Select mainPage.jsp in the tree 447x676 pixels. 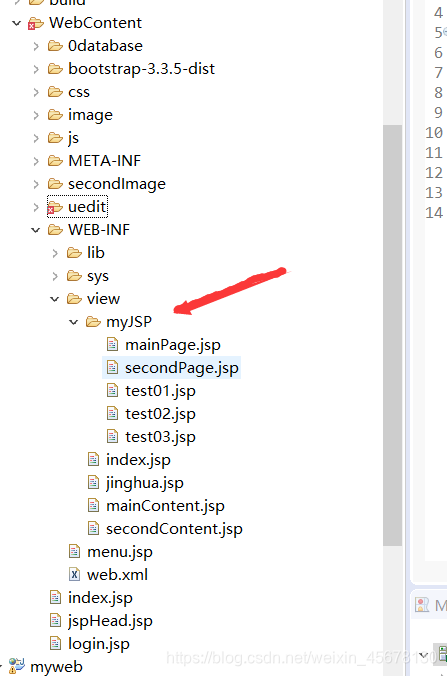[173, 345]
